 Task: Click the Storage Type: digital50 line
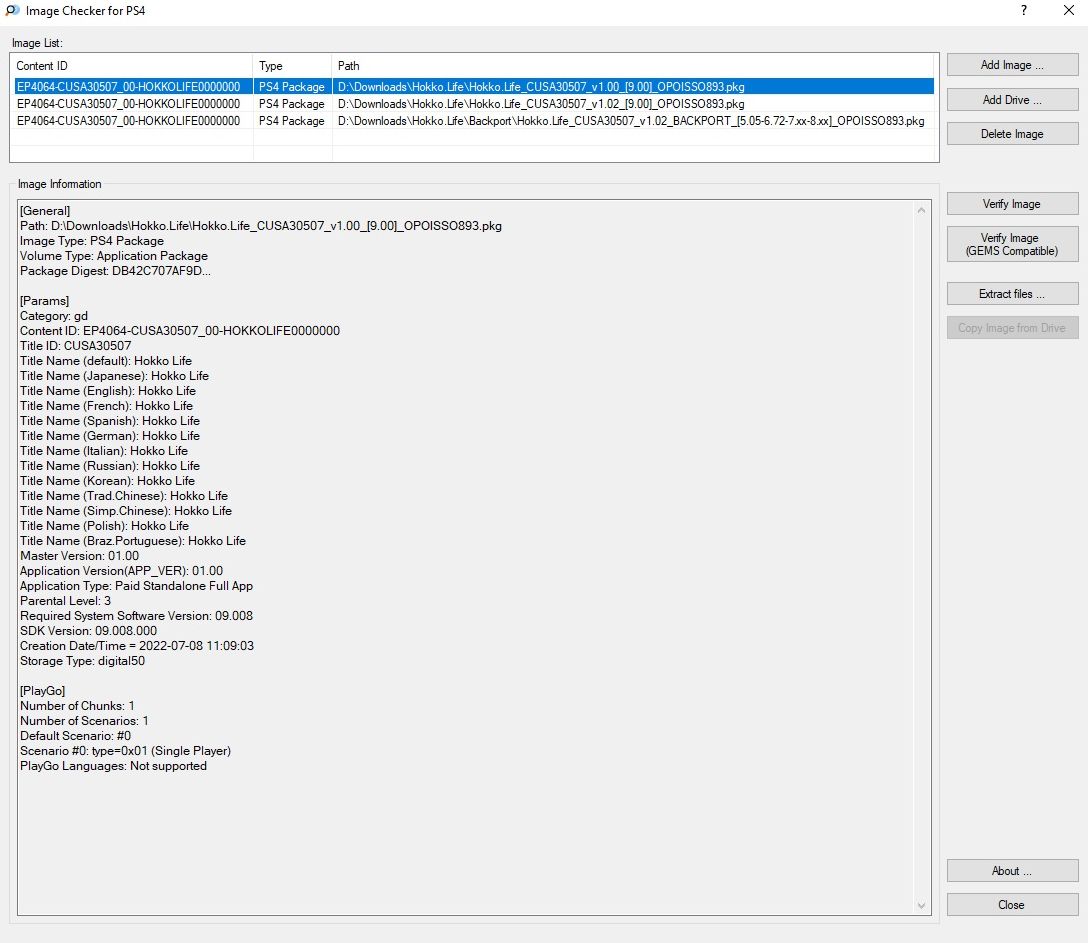[83, 661]
